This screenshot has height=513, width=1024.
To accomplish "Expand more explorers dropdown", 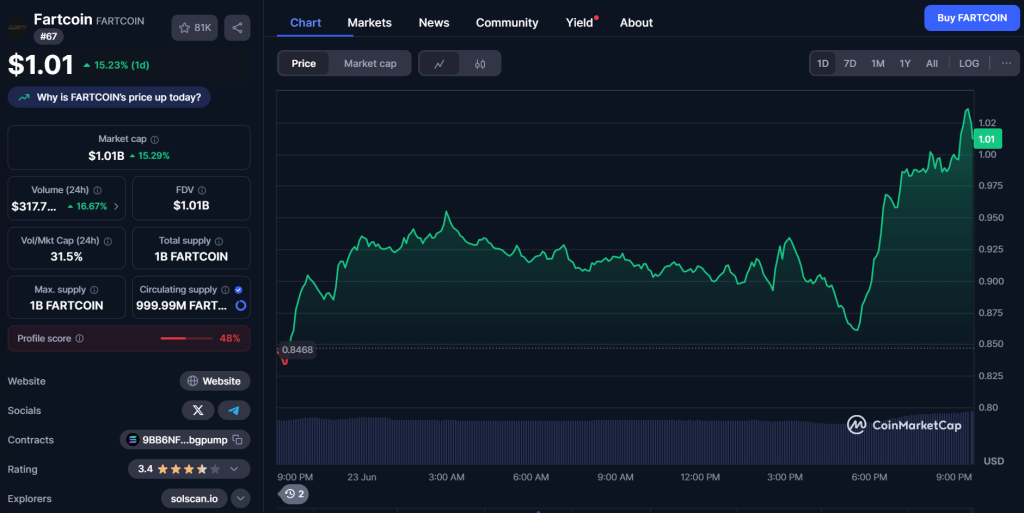I will point(240,499).
